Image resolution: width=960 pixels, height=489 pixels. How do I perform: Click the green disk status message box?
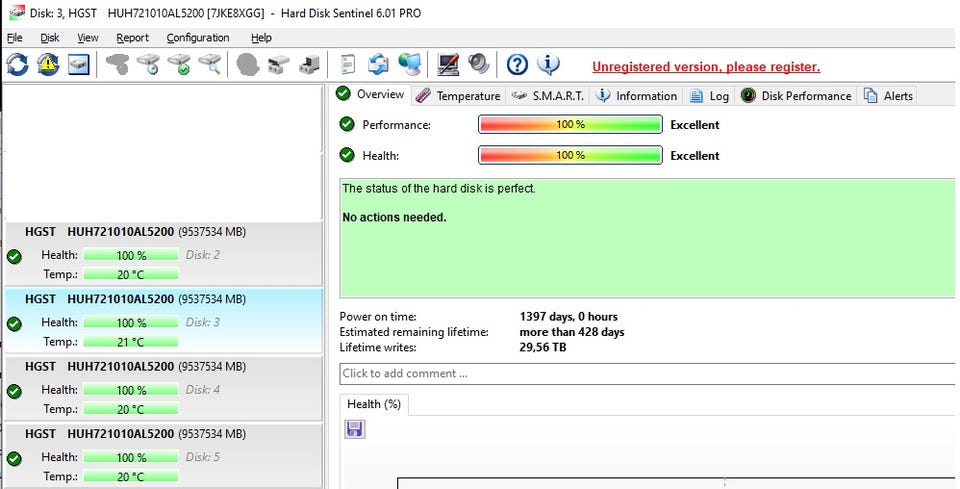point(647,238)
